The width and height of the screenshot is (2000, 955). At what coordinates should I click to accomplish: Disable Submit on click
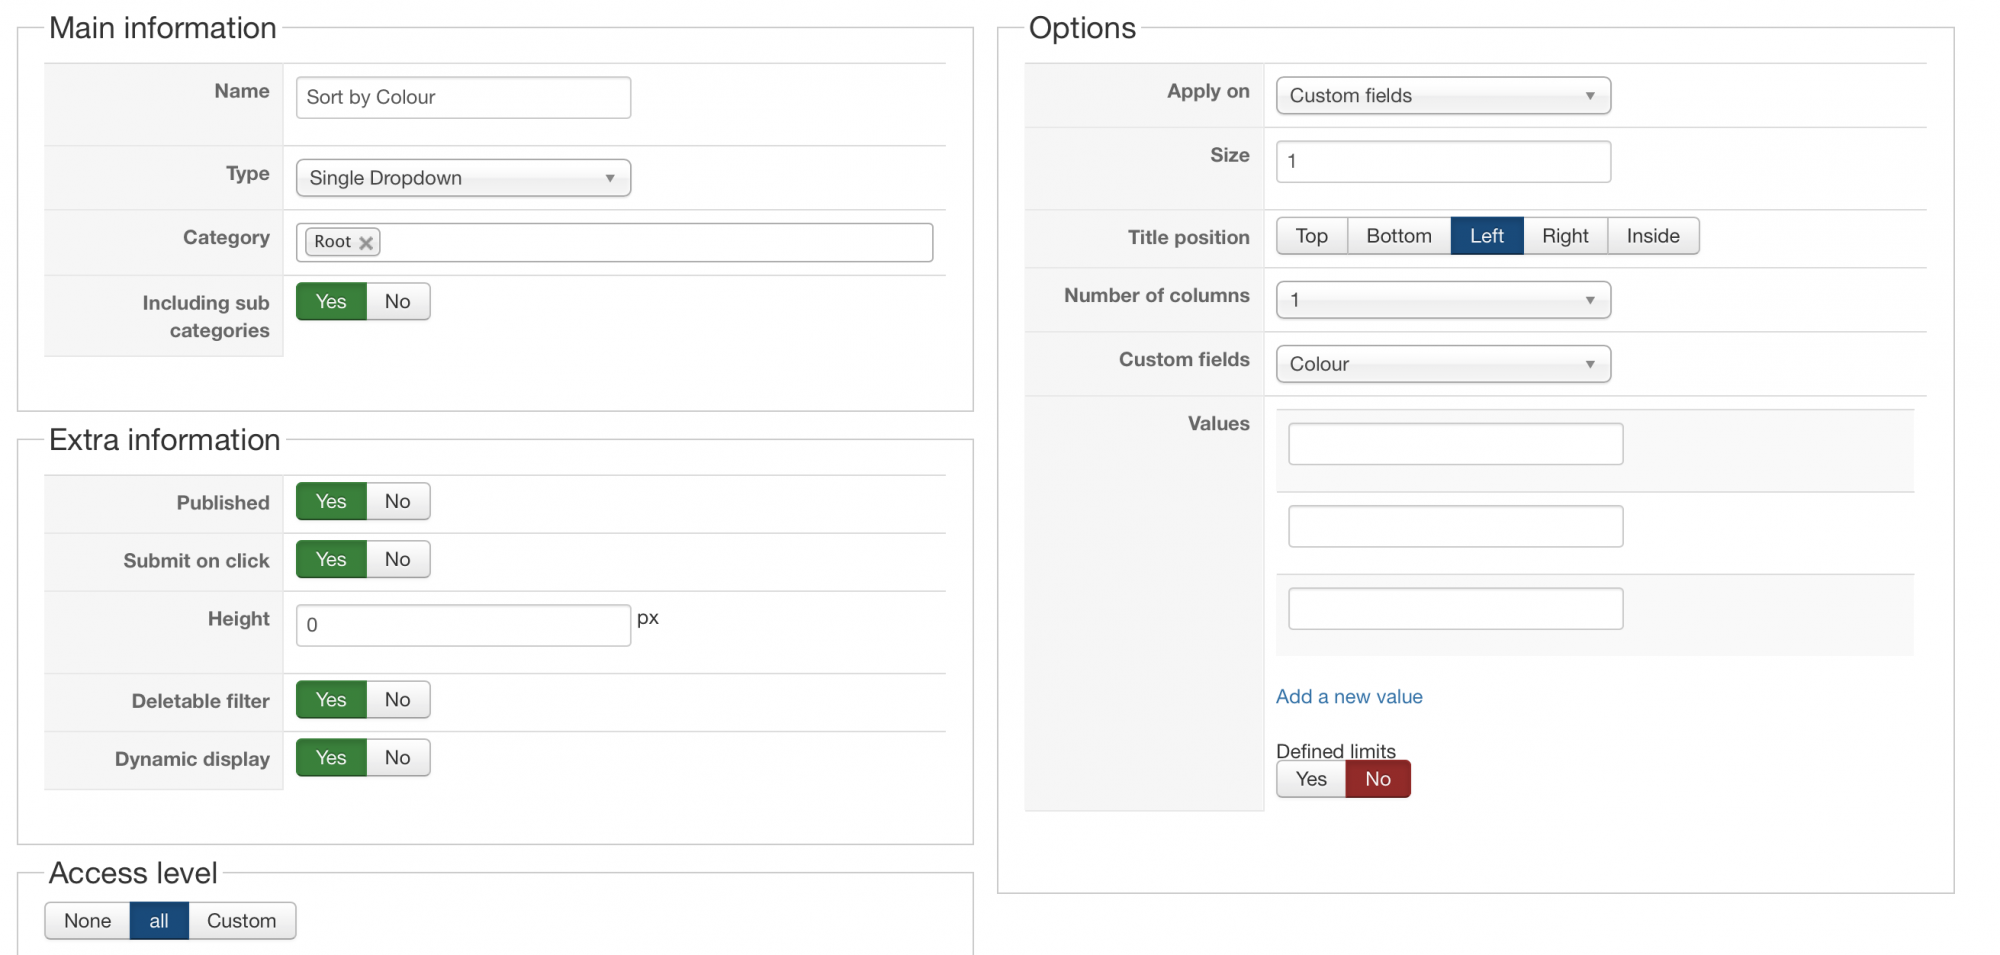point(398,560)
